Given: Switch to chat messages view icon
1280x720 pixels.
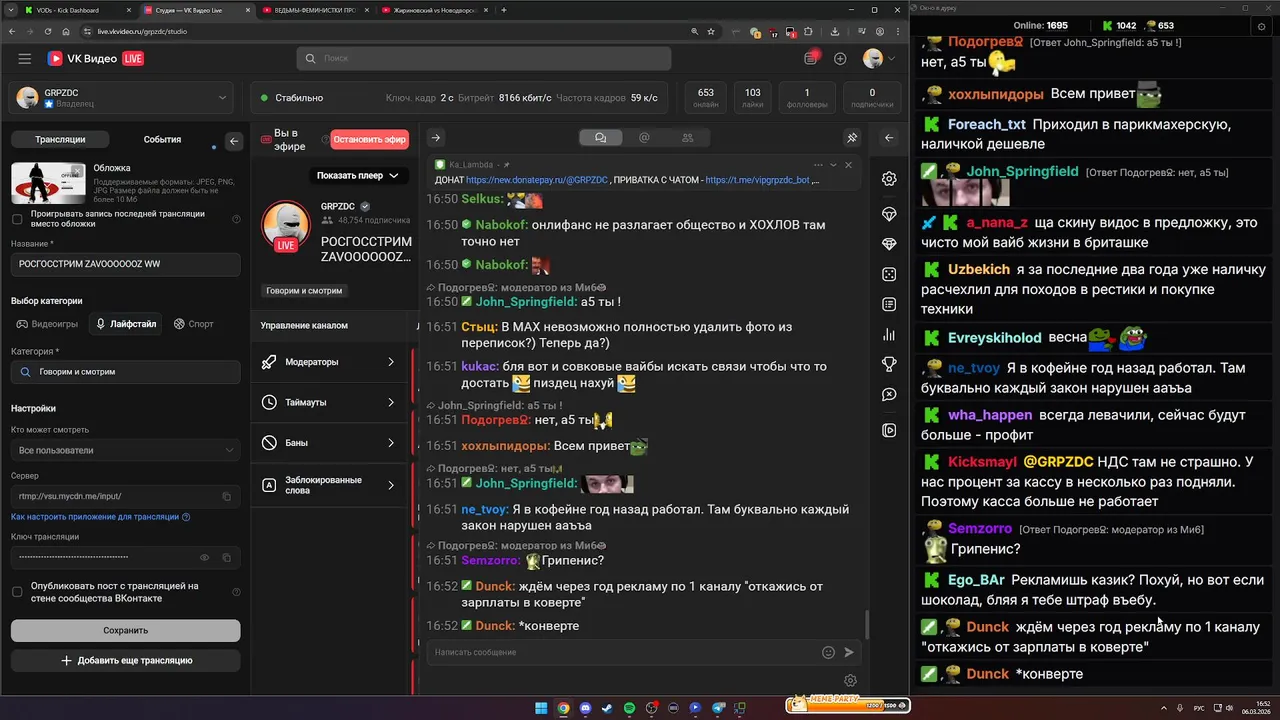Looking at the screenshot, I should click(x=600, y=138).
